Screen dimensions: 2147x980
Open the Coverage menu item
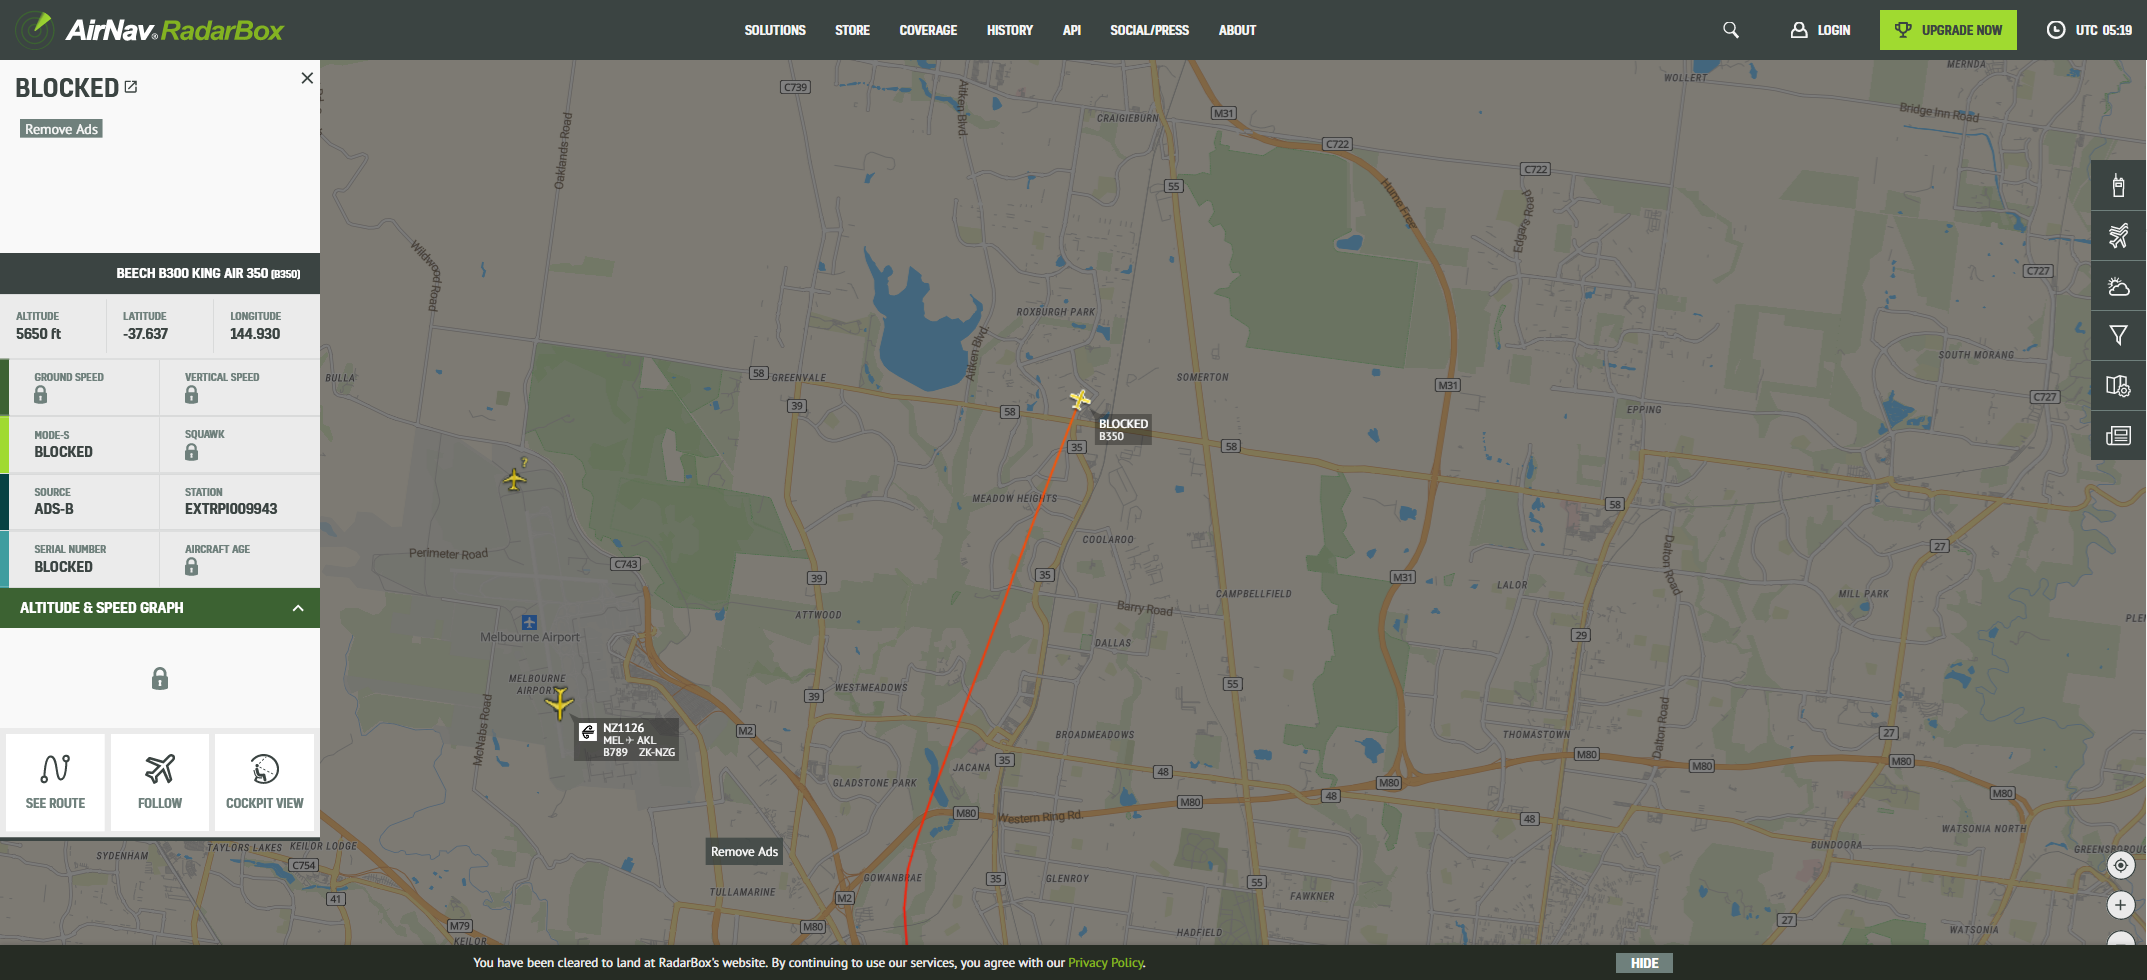928,30
